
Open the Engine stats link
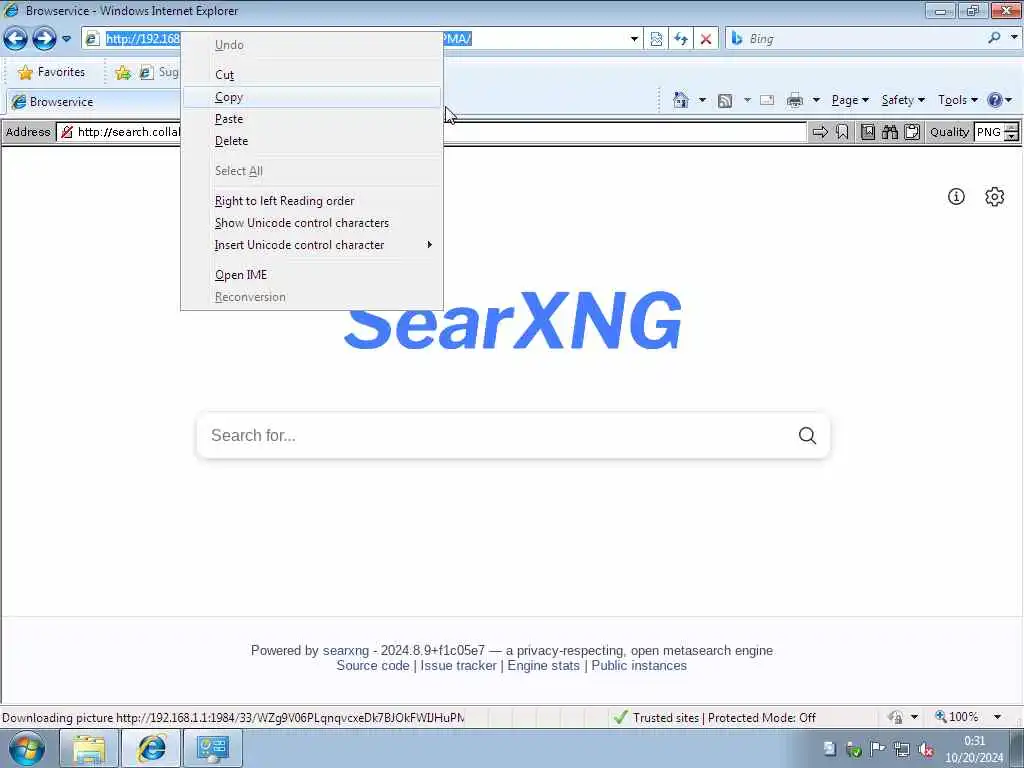(543, 665)
